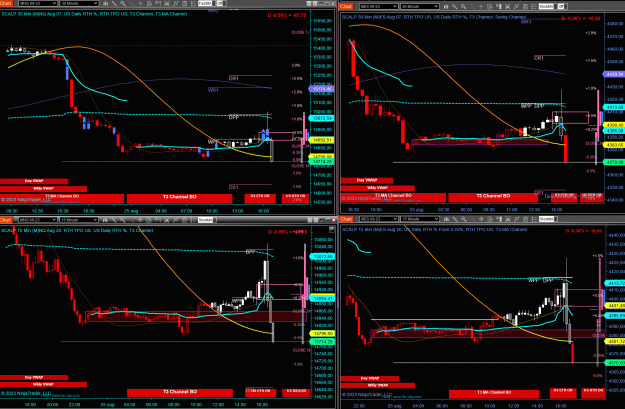The height and width of the screenshot is (409, 625).
Task: Select the Chart tab of bottom-right window
Action: point(346,219)
